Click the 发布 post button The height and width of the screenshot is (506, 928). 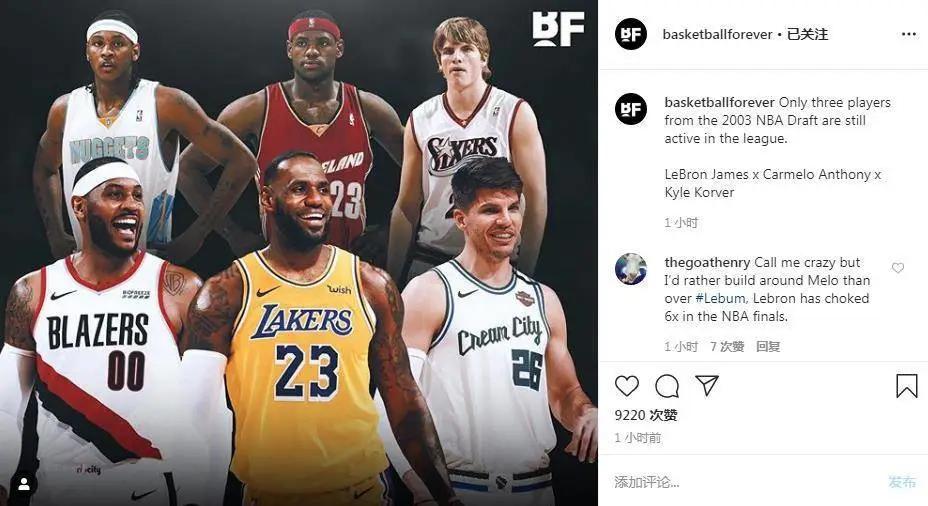902,482
